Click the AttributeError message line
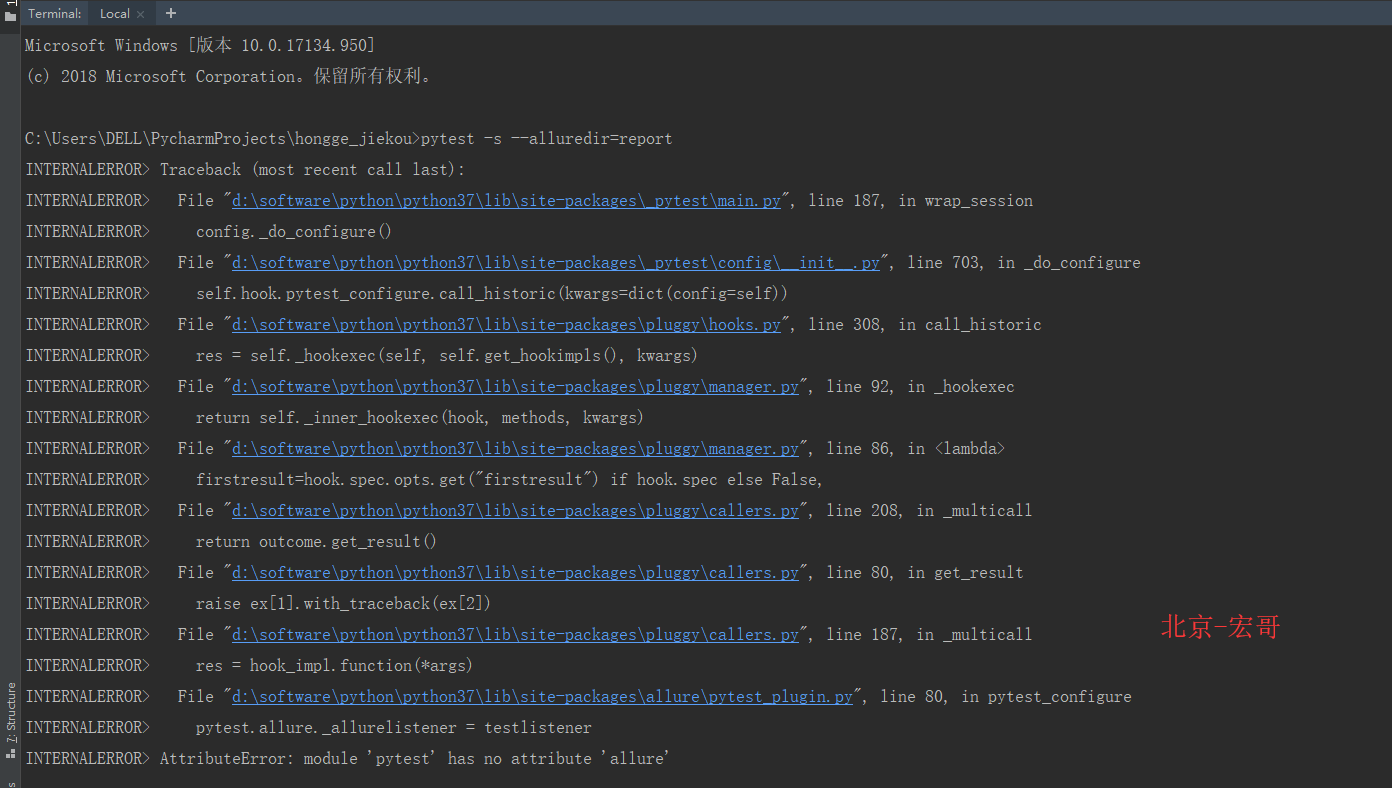This screenshot has height=788, width=1392. (x=414, y=759)
